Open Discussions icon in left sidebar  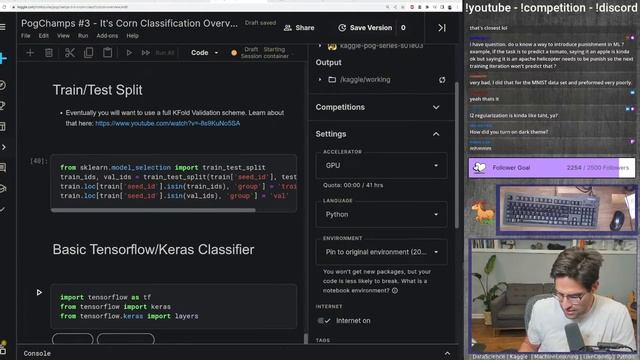tap(3, 167)
